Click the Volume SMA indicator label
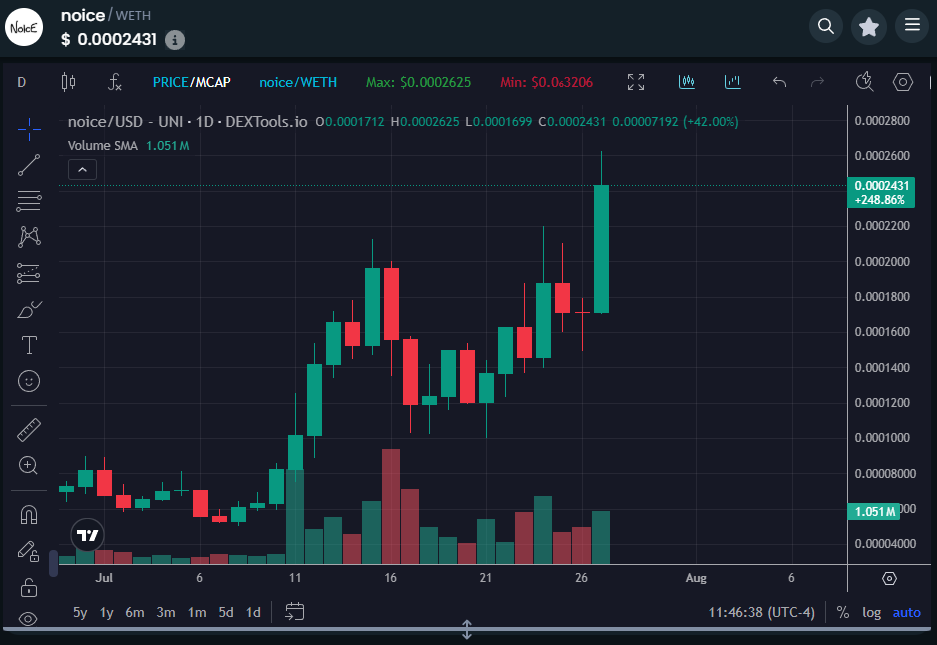 click(x=103, y=146)
